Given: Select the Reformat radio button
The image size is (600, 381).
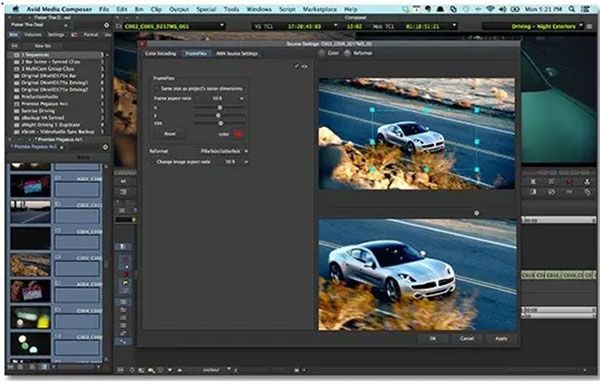Looking at the screenshot, I should tap(347, 53).
